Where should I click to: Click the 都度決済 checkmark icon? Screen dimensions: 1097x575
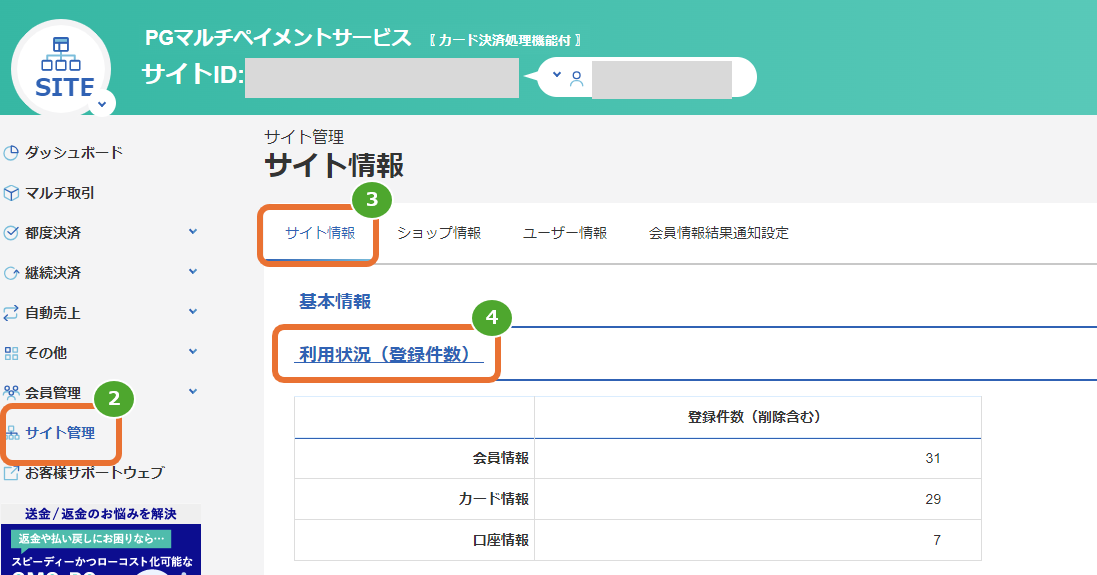[x=11, y=233]
